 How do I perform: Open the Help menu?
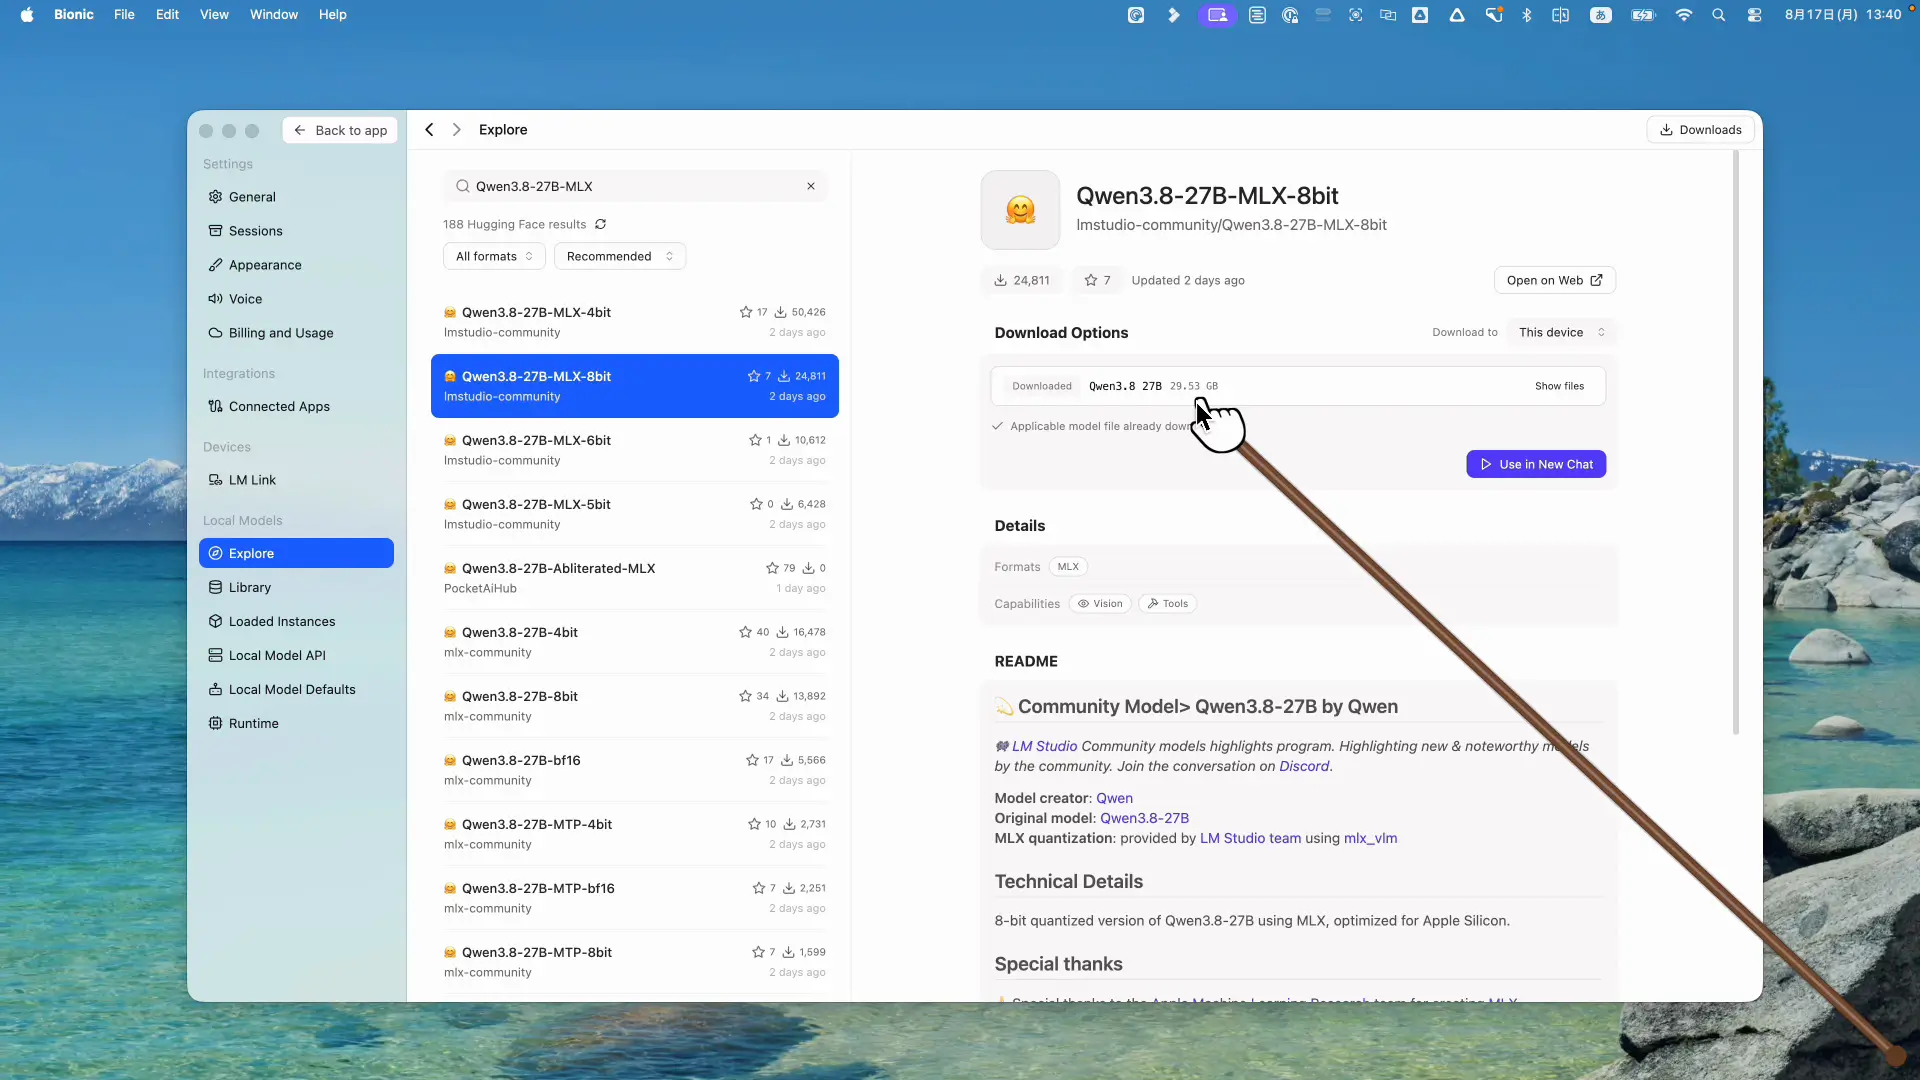coord(332,15)
